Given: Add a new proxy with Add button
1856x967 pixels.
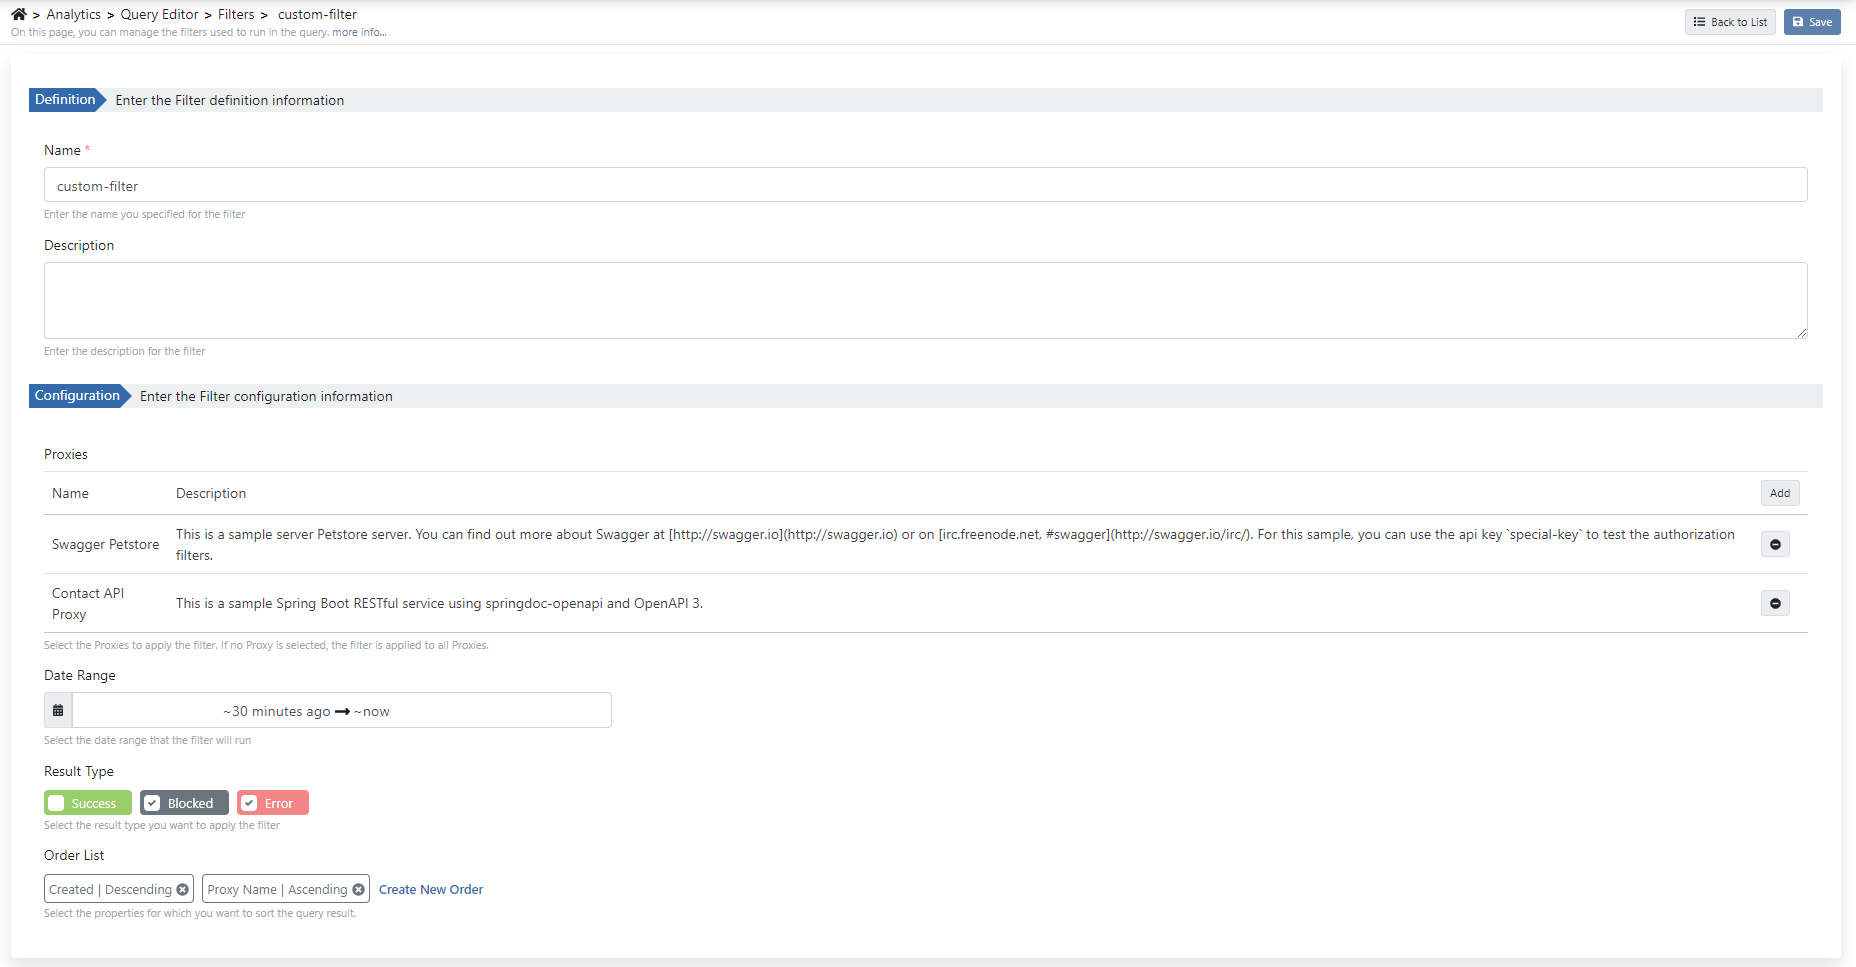Looking at the screenshot, I should (1779, 493).
